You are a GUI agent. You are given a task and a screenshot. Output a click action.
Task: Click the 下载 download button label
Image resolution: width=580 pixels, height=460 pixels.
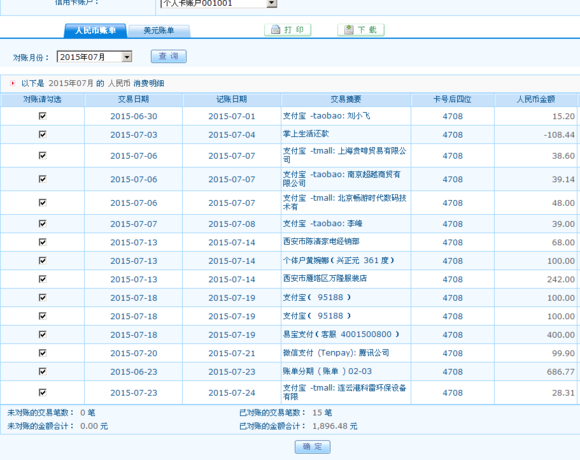tap(367, 30)
